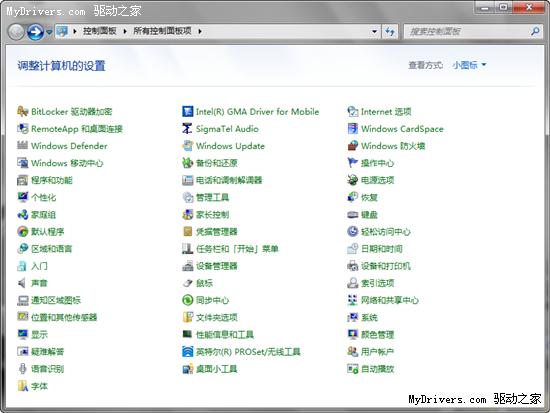Open the 凭据管理器 link
The image size is (550, 413).
point(217,232)
